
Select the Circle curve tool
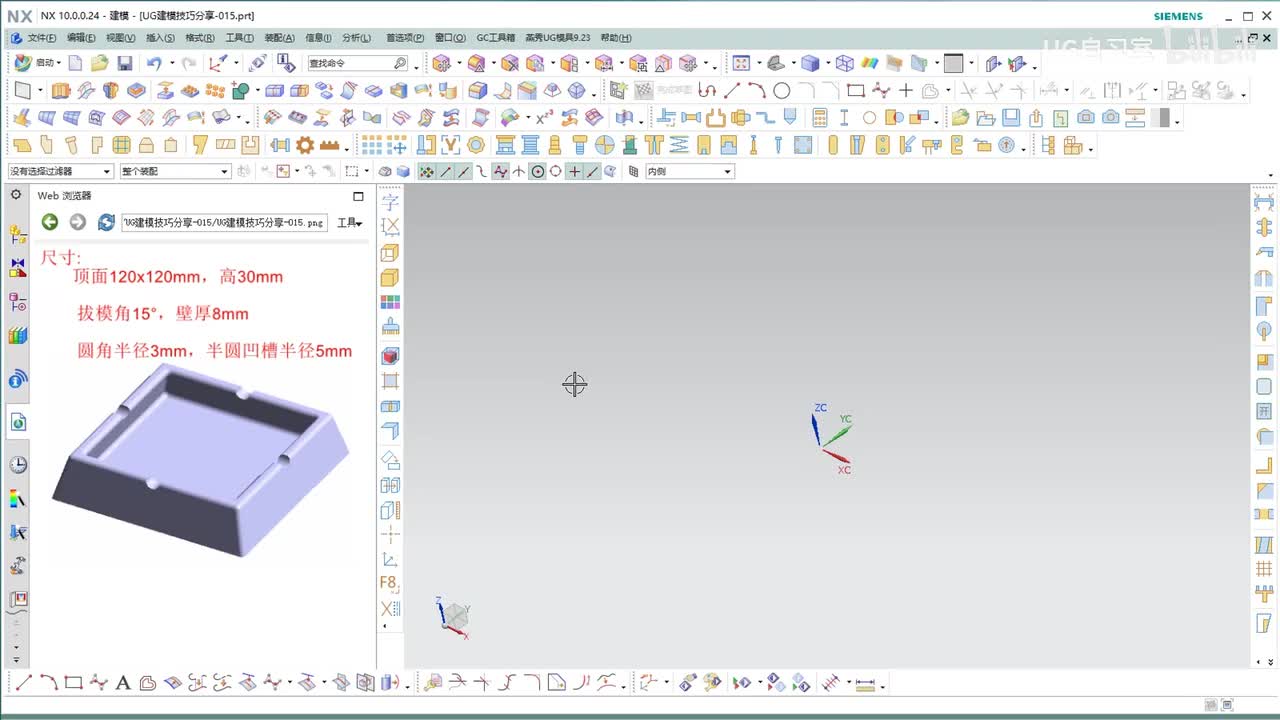coord(782,90)
